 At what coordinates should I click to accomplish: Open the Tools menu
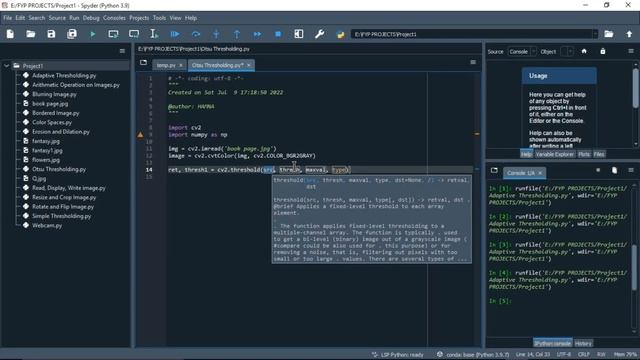click(160, 18)
